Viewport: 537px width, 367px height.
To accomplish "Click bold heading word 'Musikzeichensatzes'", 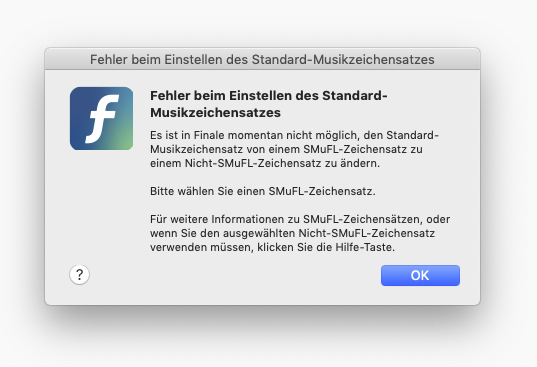I will pos(215,113).
